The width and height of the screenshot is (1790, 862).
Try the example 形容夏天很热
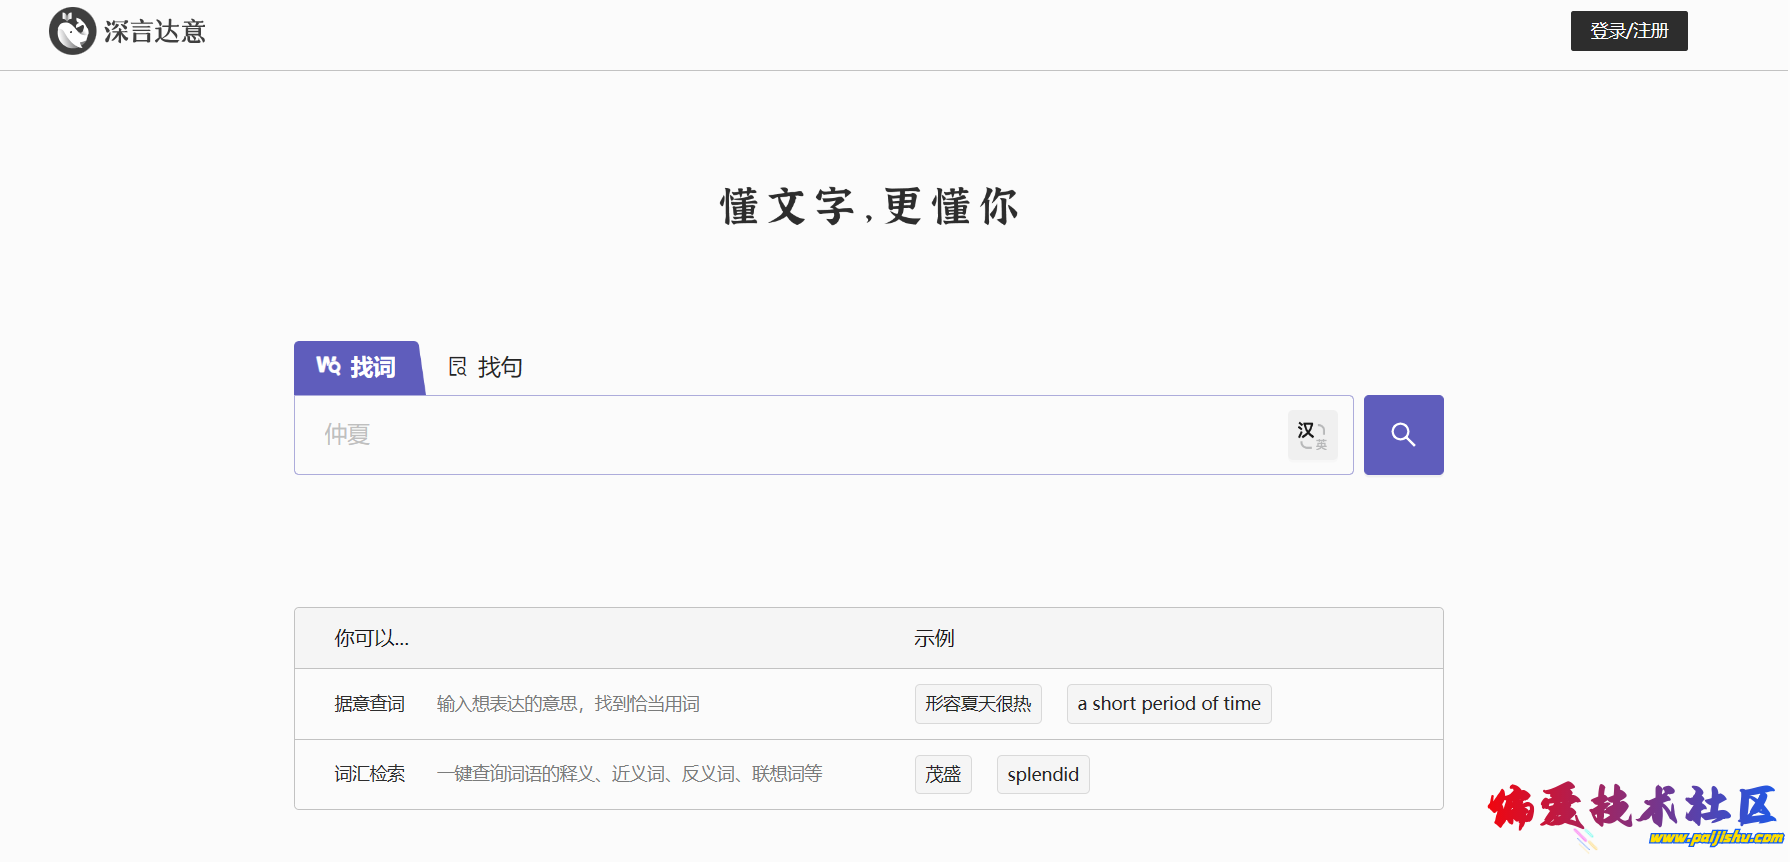[x=977, y=704]
